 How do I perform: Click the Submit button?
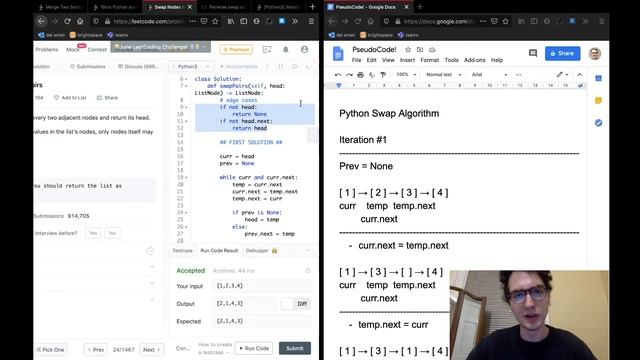pos(295,348)
